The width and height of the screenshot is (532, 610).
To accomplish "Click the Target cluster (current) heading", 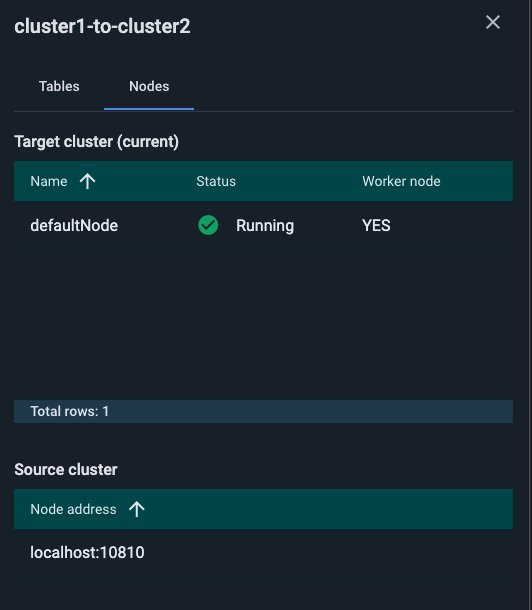I will (96, 142).
